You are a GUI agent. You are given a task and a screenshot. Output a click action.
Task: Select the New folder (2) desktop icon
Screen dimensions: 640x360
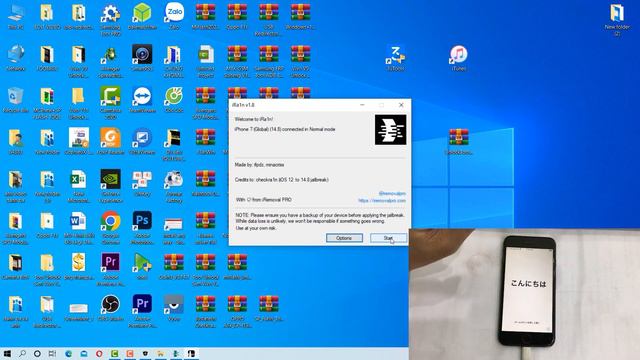pos(617,19)
